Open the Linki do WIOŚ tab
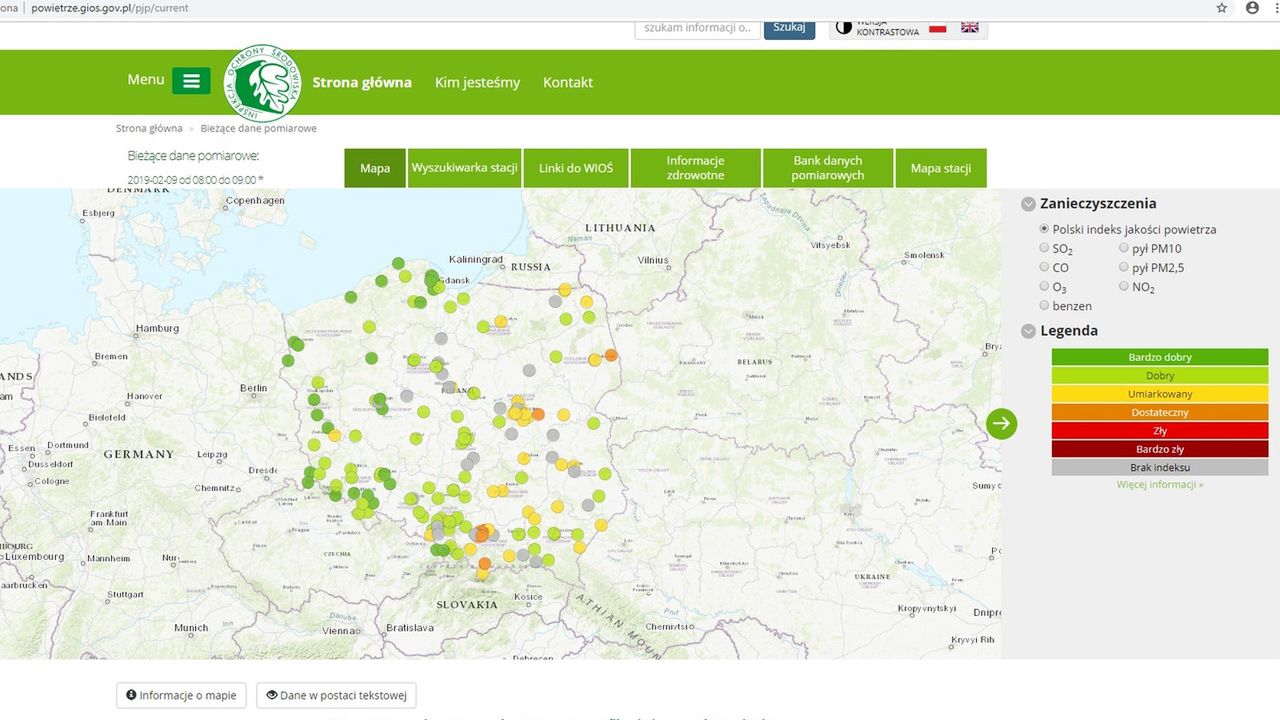1280x720 pixels. [576, 168]
